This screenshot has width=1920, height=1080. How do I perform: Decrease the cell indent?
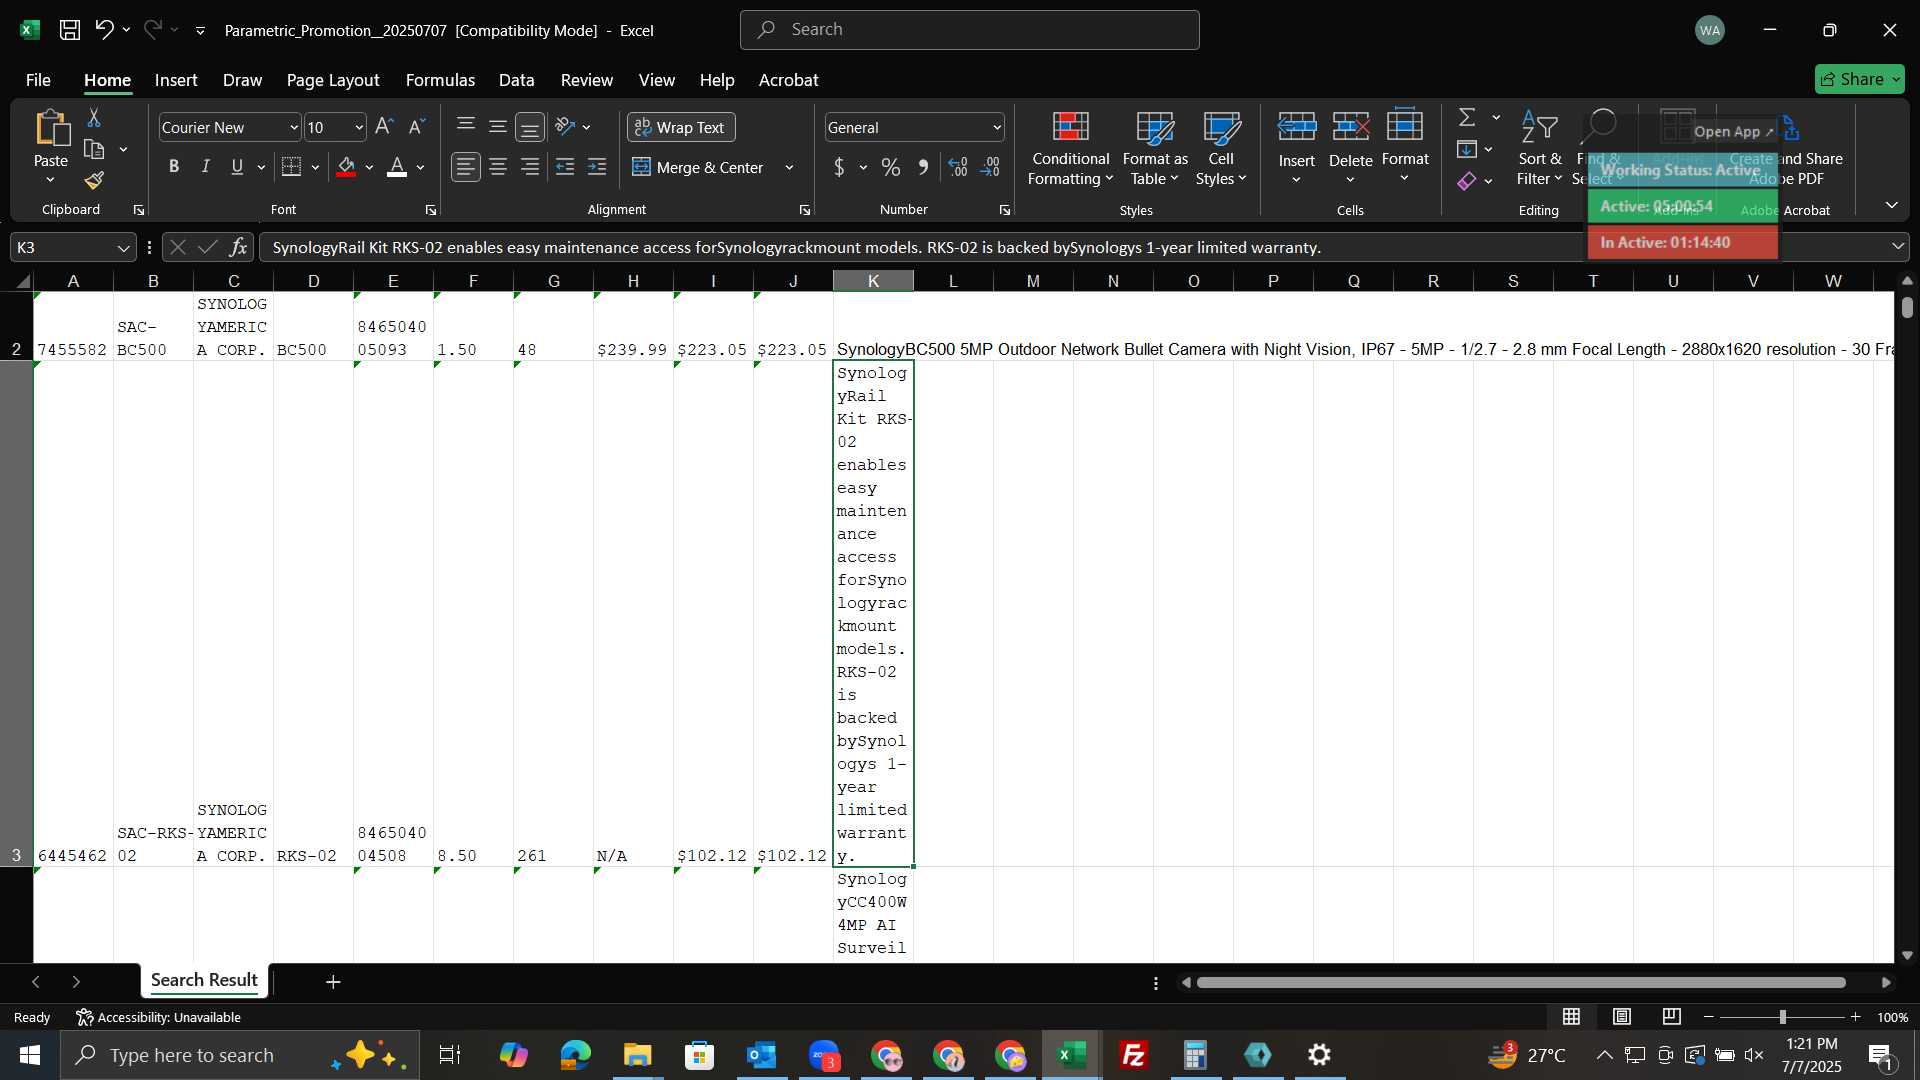565,167
